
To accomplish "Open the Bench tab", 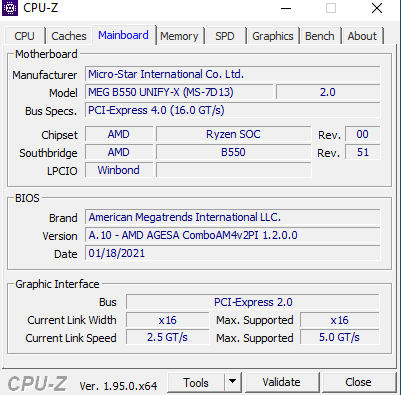I will pyautogui.click(x=320, y=36).
